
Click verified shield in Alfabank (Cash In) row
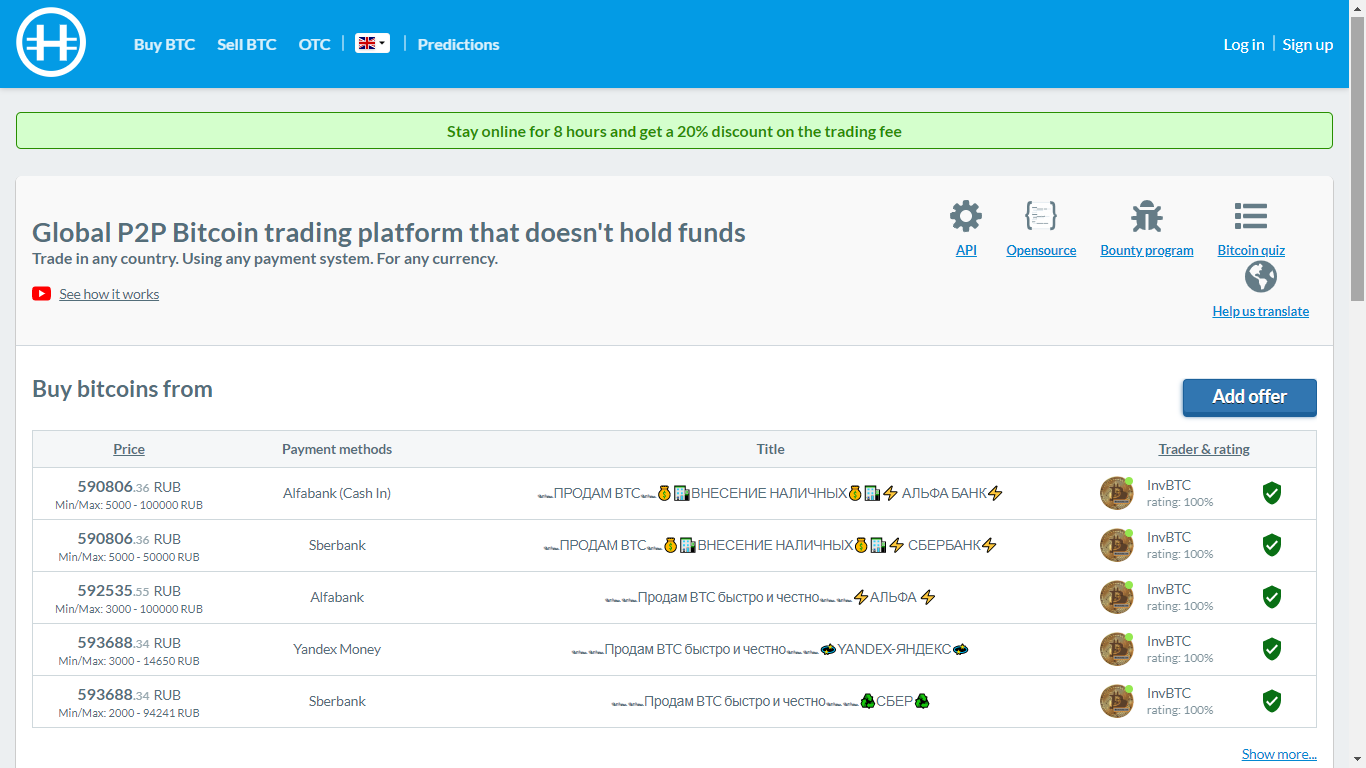1272,493
